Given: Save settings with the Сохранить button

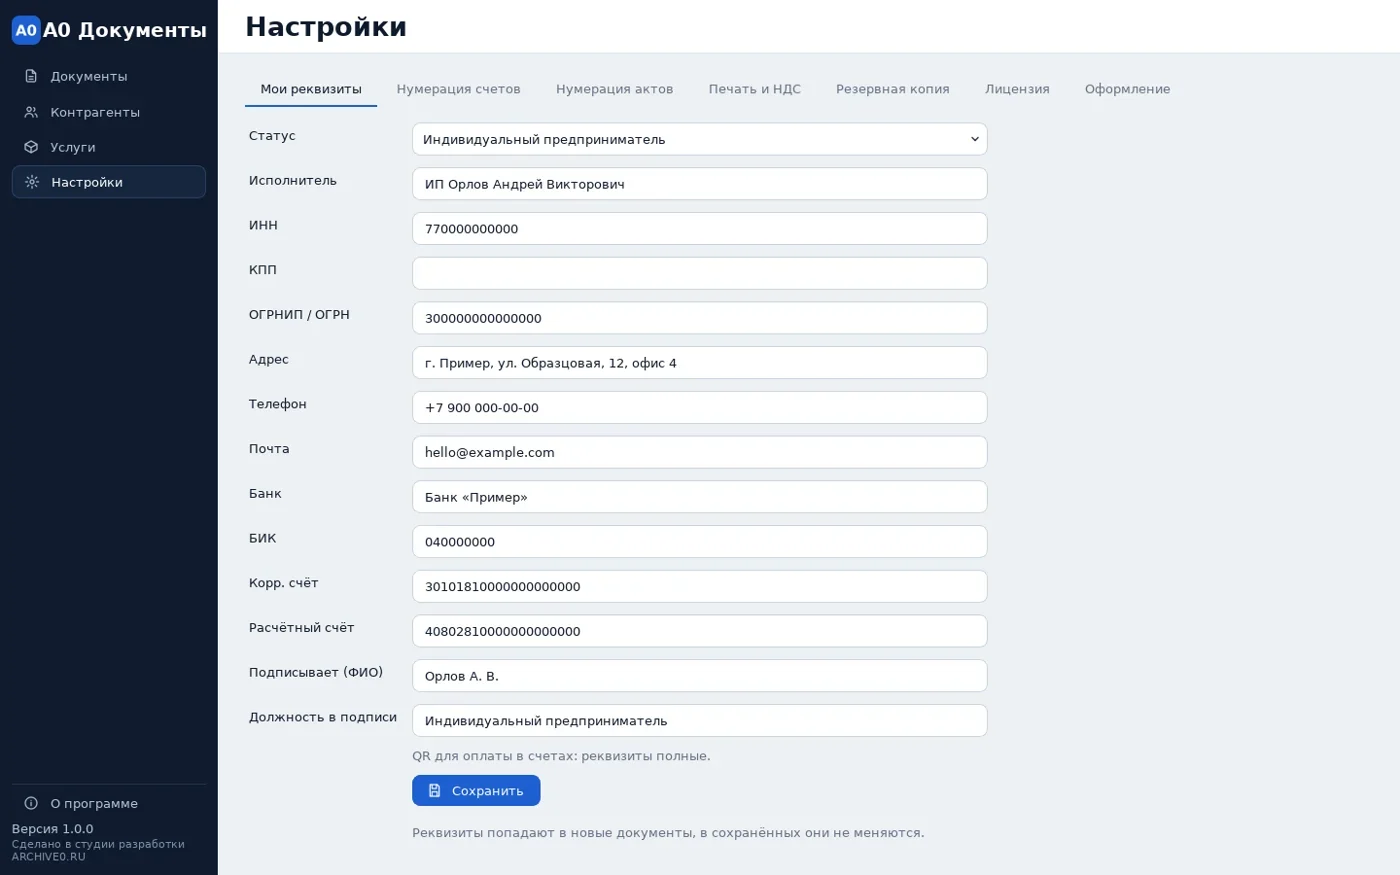Looking at the screenshot, I should click(x=476, y=790).
